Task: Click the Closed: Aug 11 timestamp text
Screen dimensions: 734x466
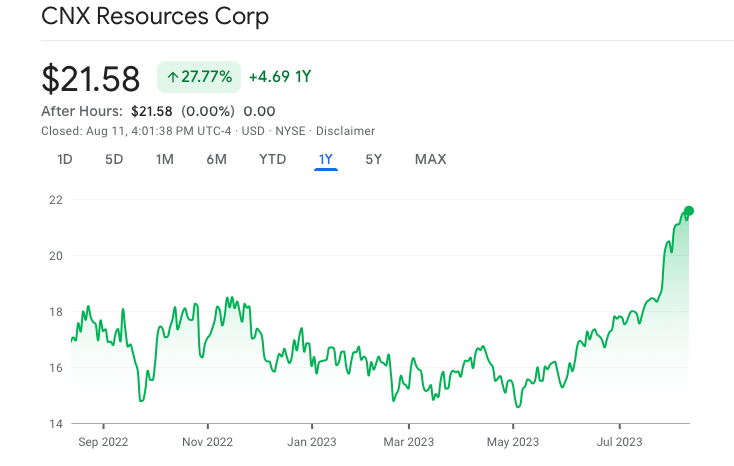Action: [136, 131]
